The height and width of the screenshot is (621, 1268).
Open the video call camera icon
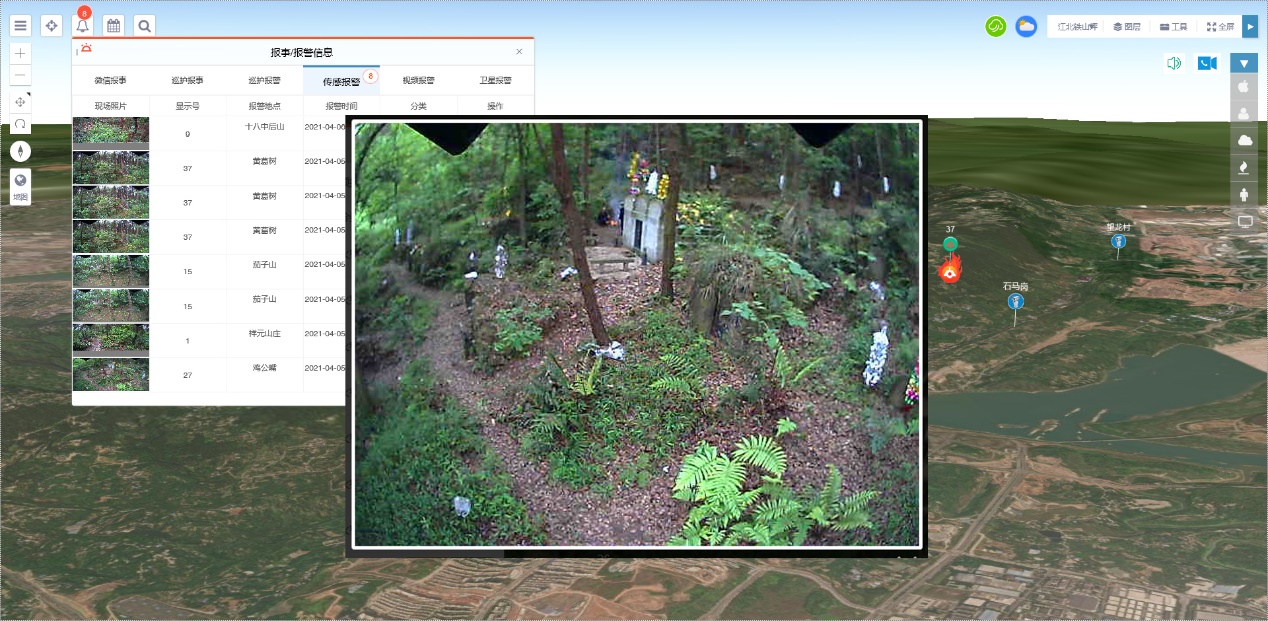point(1207,63)
